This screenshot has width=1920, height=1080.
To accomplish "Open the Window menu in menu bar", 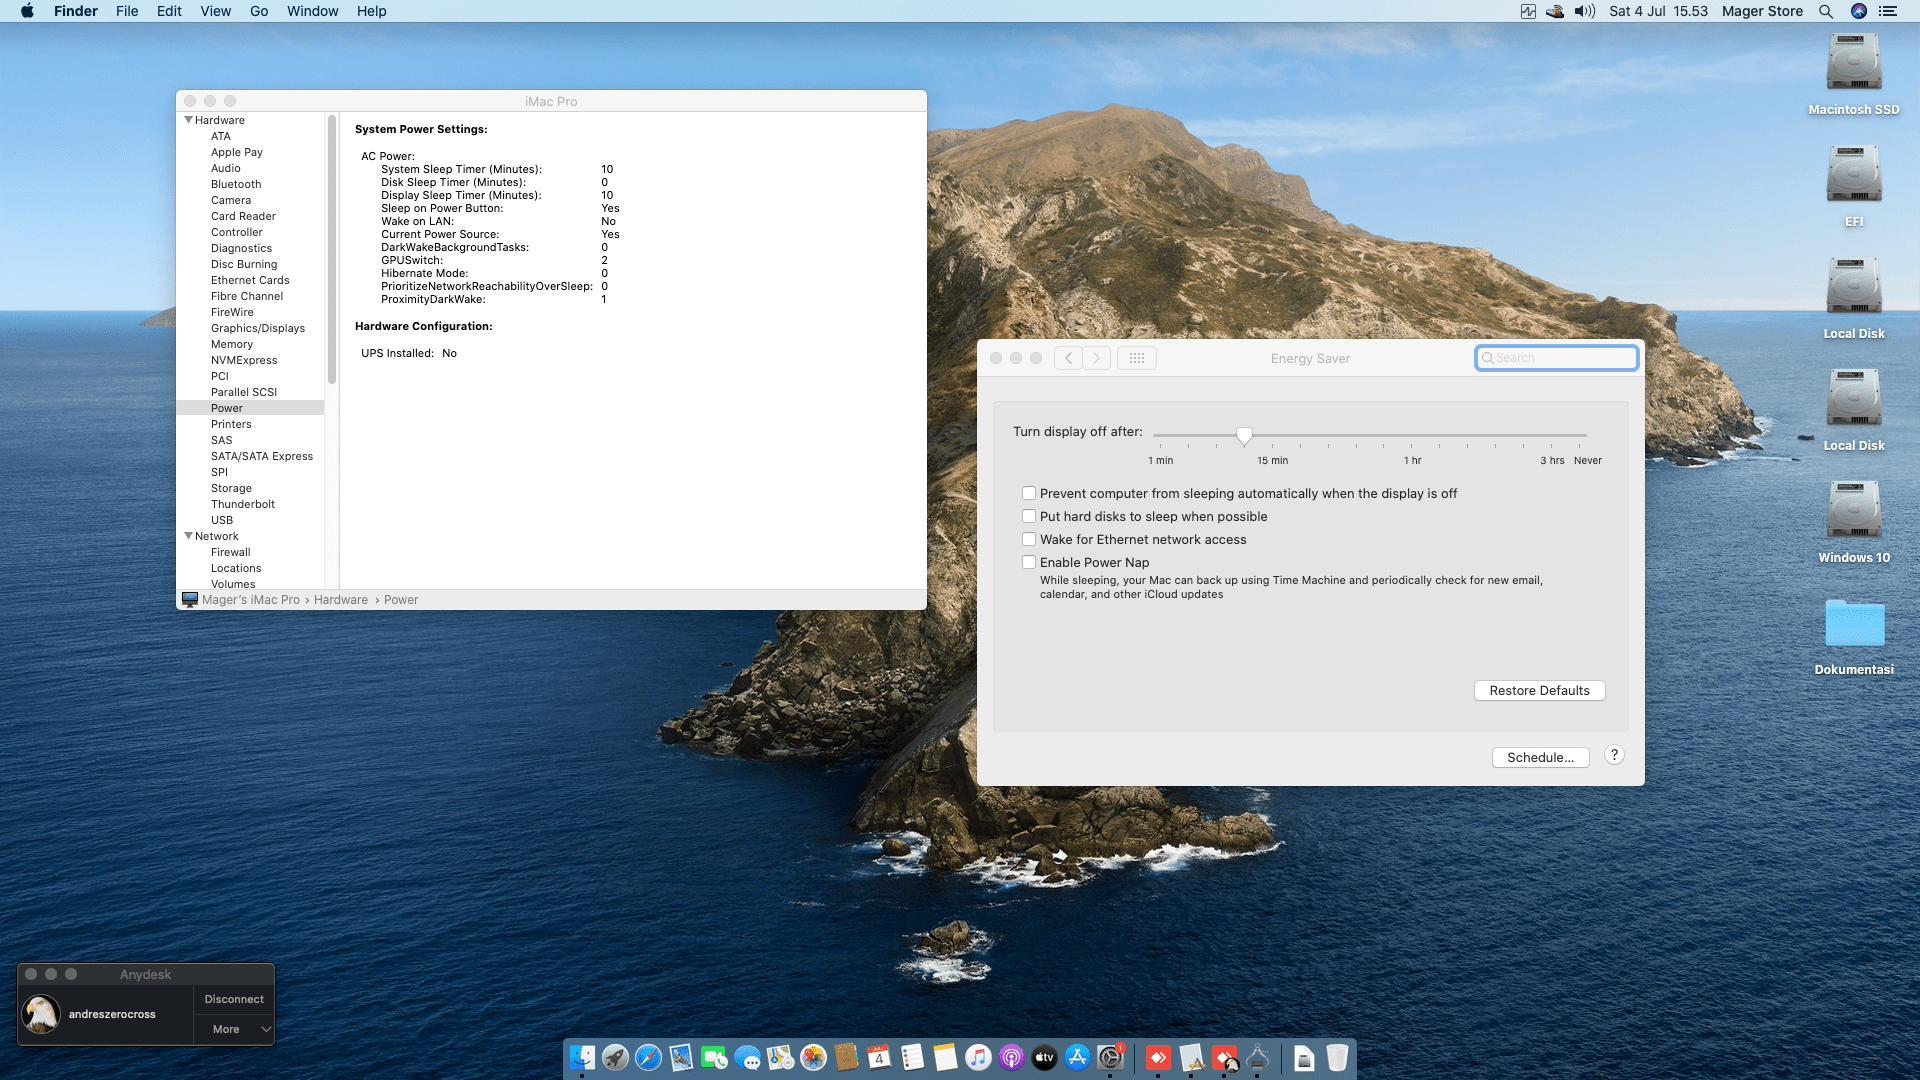I will point(312,11).
